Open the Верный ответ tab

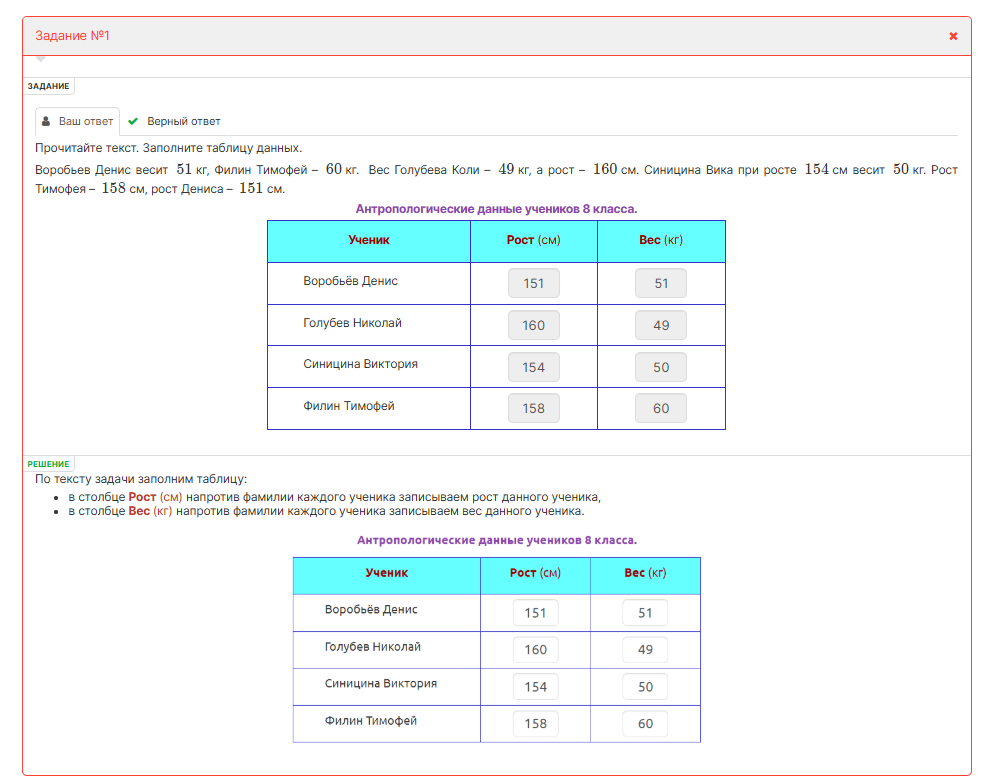[174, 121]
